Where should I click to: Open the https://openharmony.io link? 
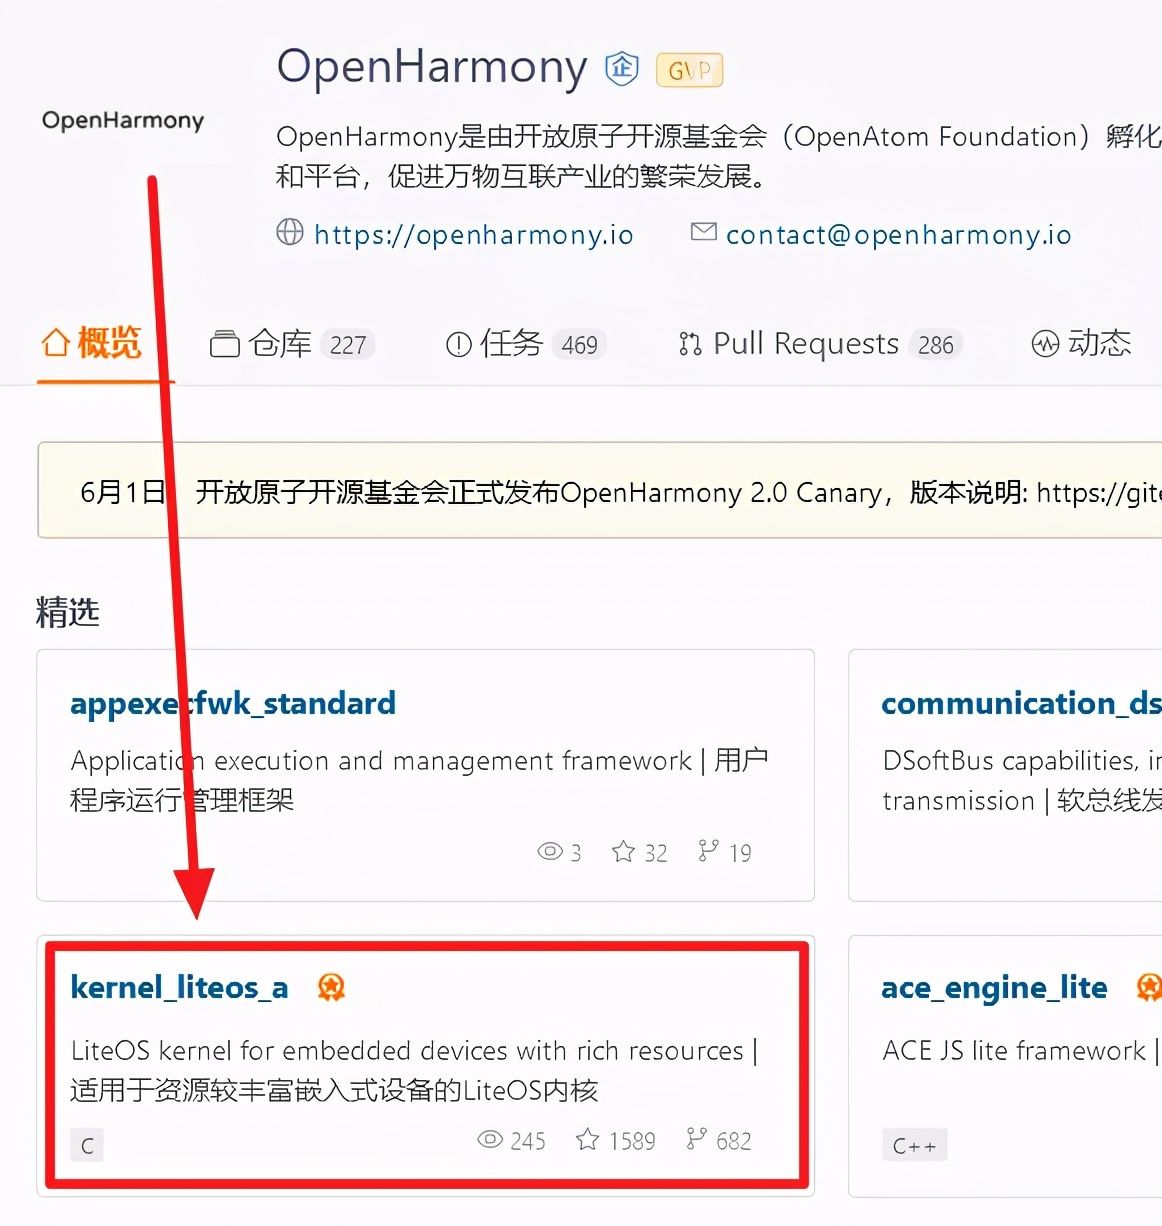pos(473,234)
